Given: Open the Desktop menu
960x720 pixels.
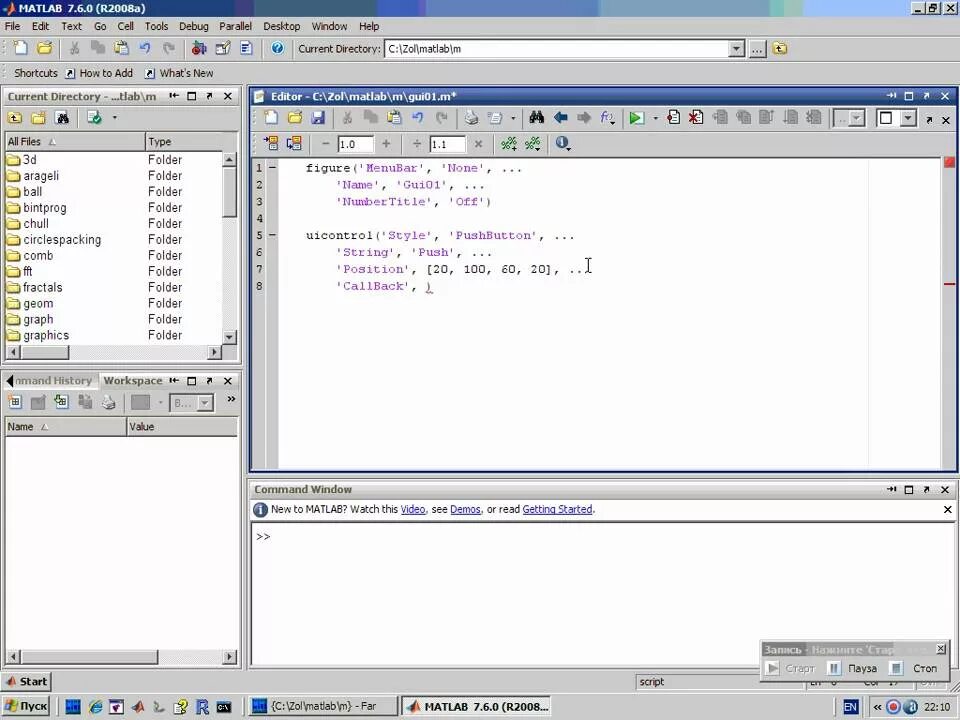Looking at the screenshot, I should pos(282,26).
